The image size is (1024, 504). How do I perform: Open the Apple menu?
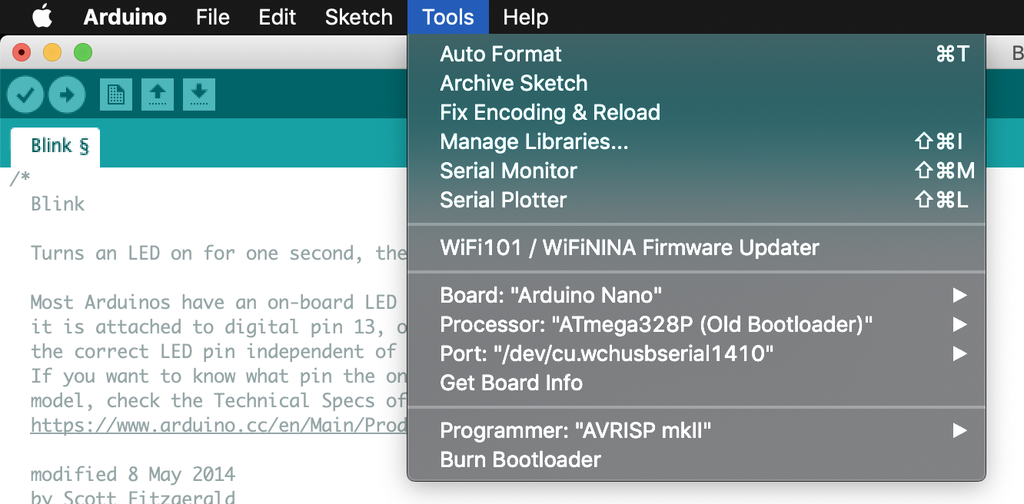click(x=41, y=17)
